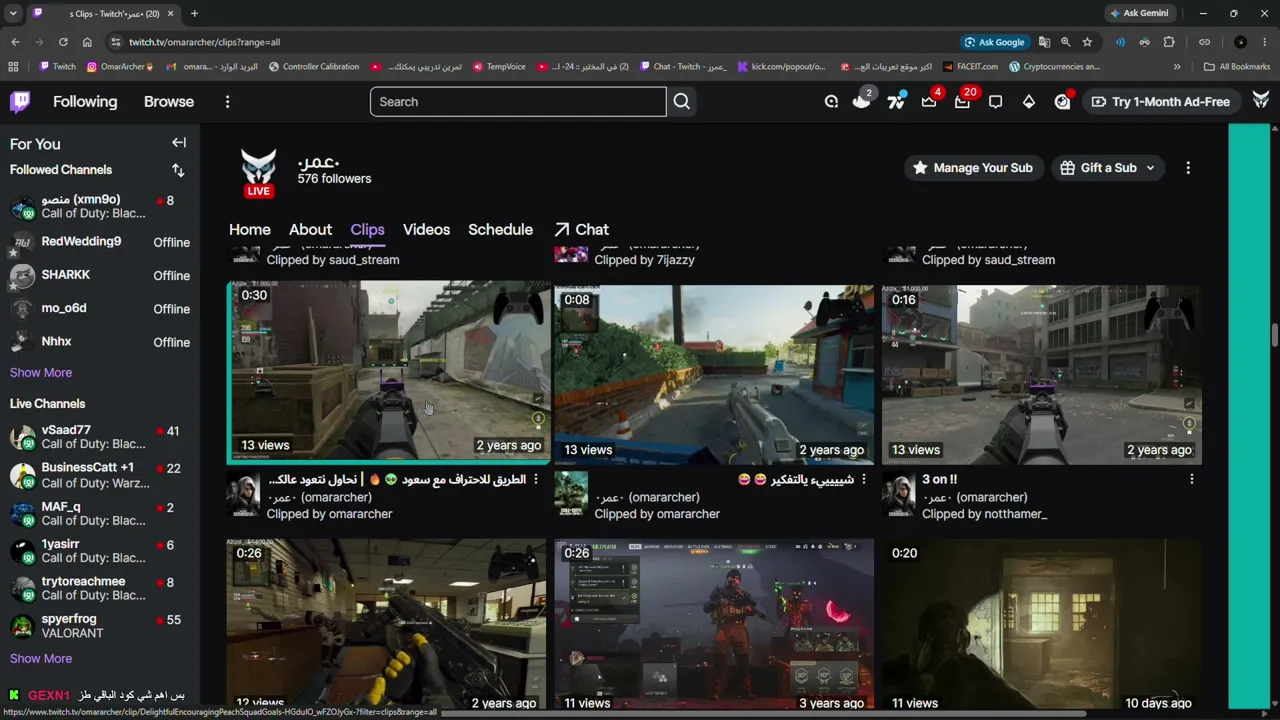Image resolution: width=1280 pixels, height=720 pixels.
Task: Open the Get Bits diamond icon
Action: [1028, 101]
